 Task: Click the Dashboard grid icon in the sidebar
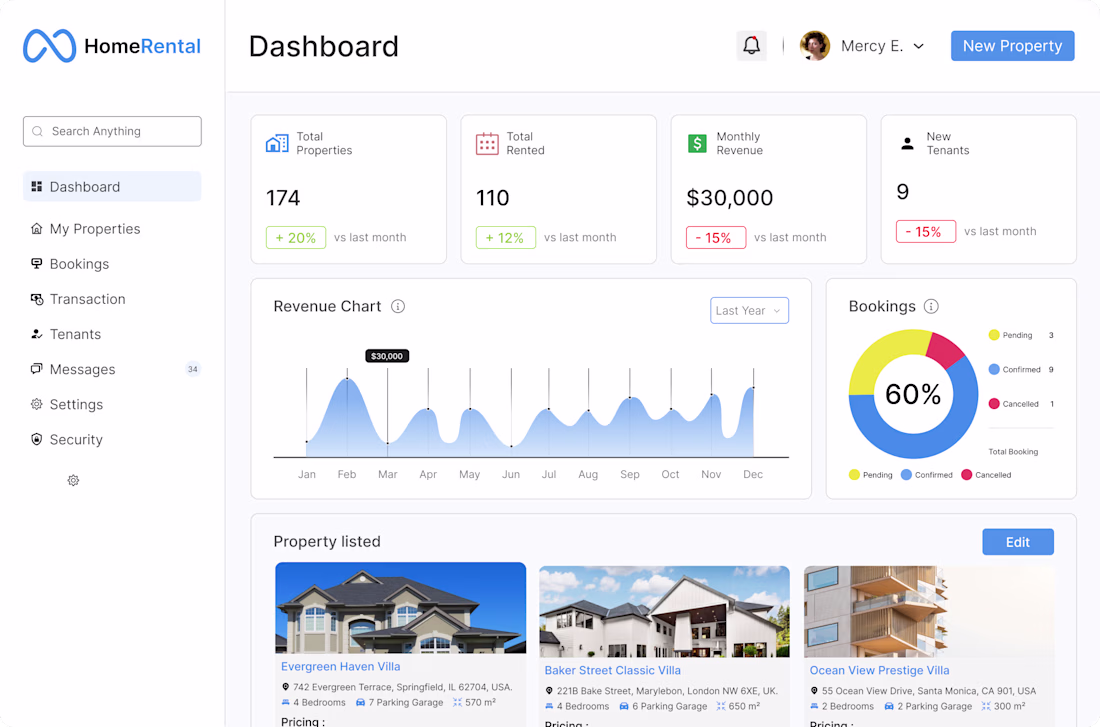coord(36,187)
